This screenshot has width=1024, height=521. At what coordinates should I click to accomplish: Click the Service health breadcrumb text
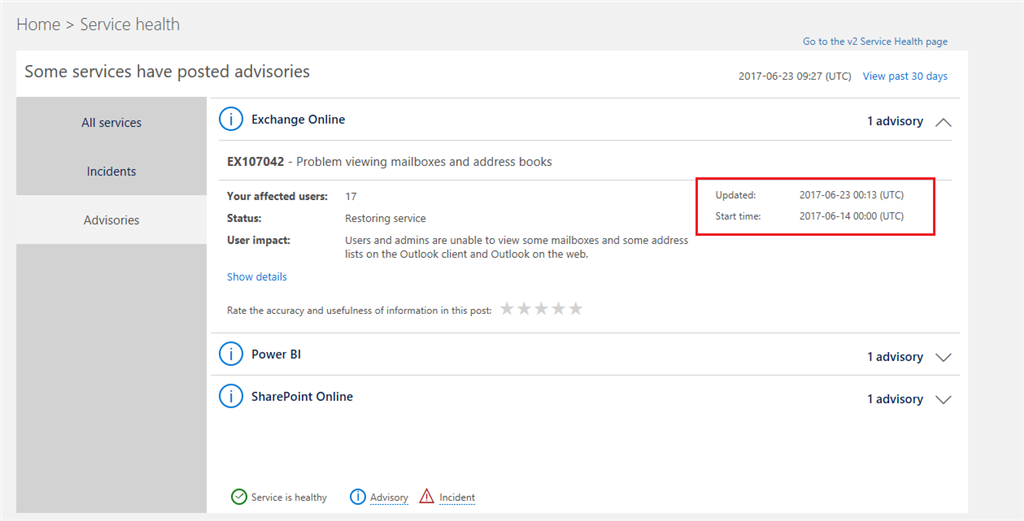coord(129,24)
